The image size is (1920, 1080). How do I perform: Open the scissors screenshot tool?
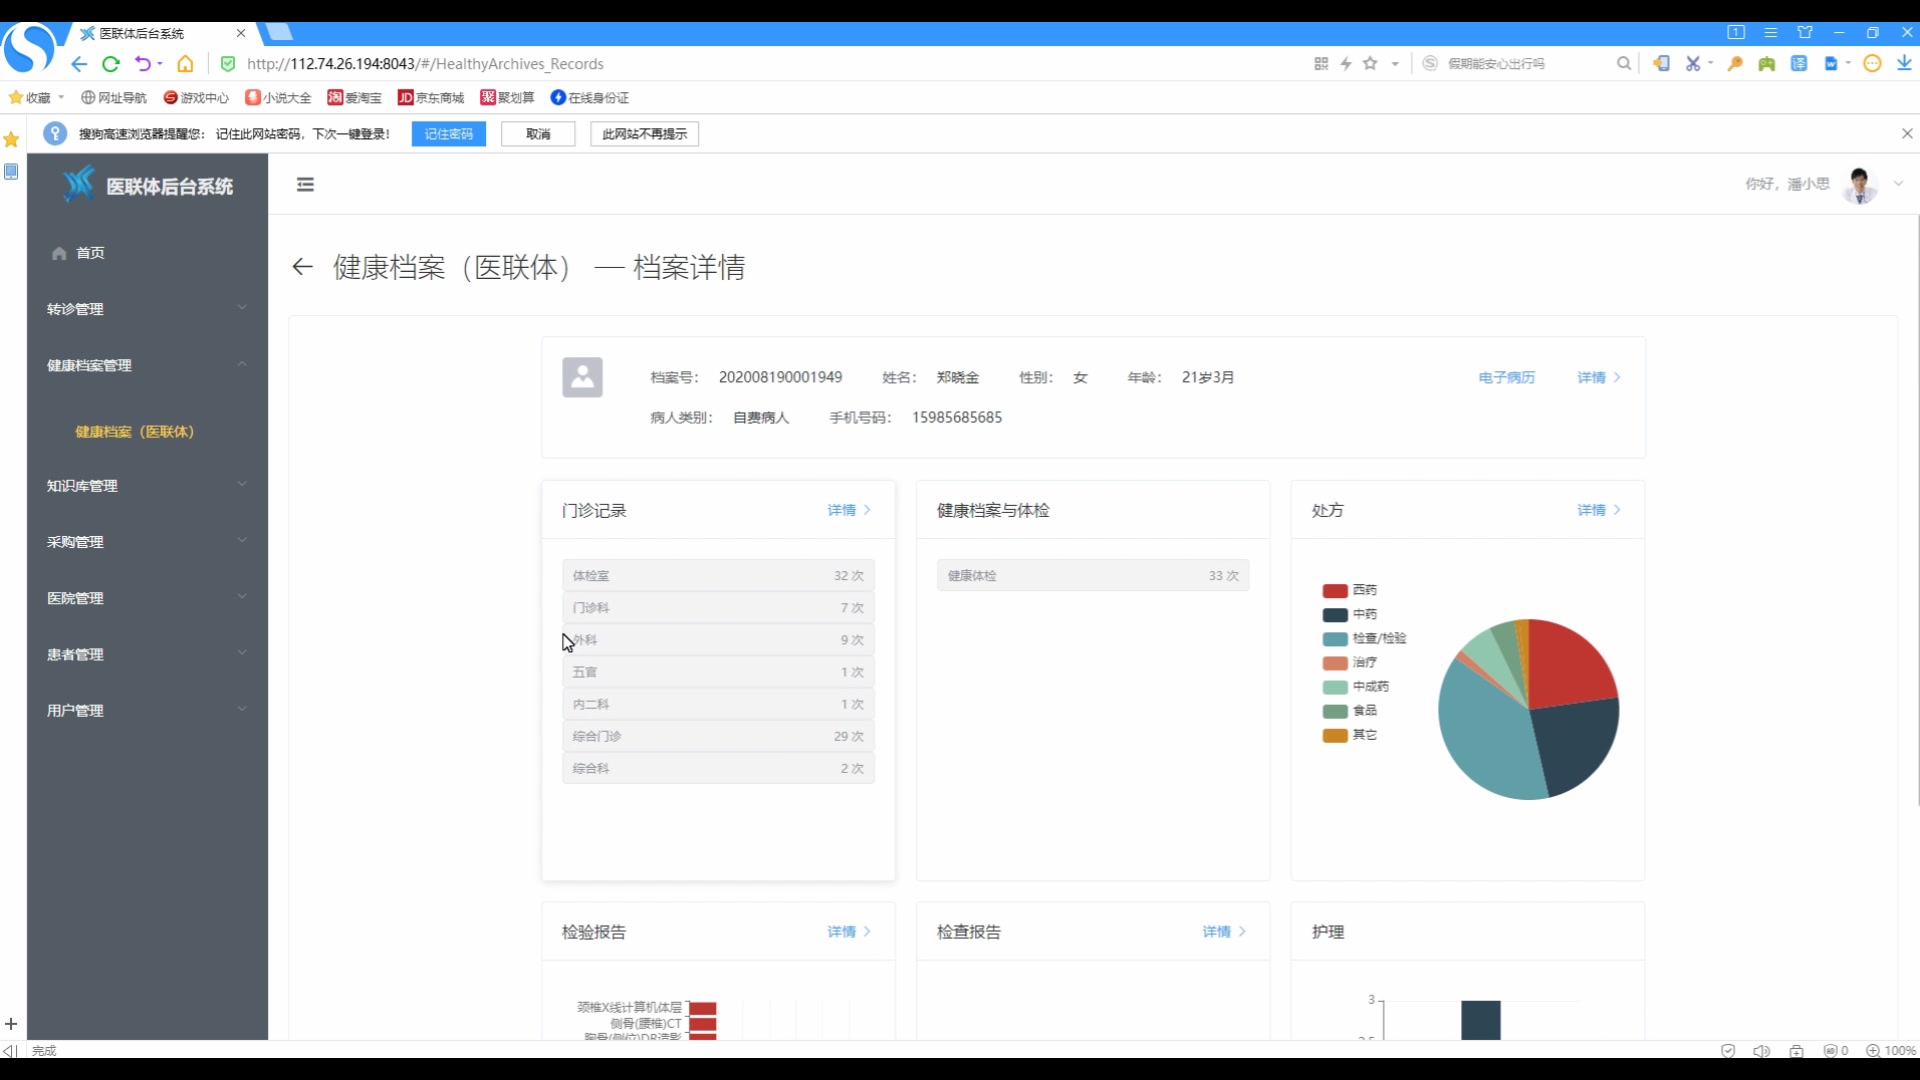click(x=1692, y=63)
